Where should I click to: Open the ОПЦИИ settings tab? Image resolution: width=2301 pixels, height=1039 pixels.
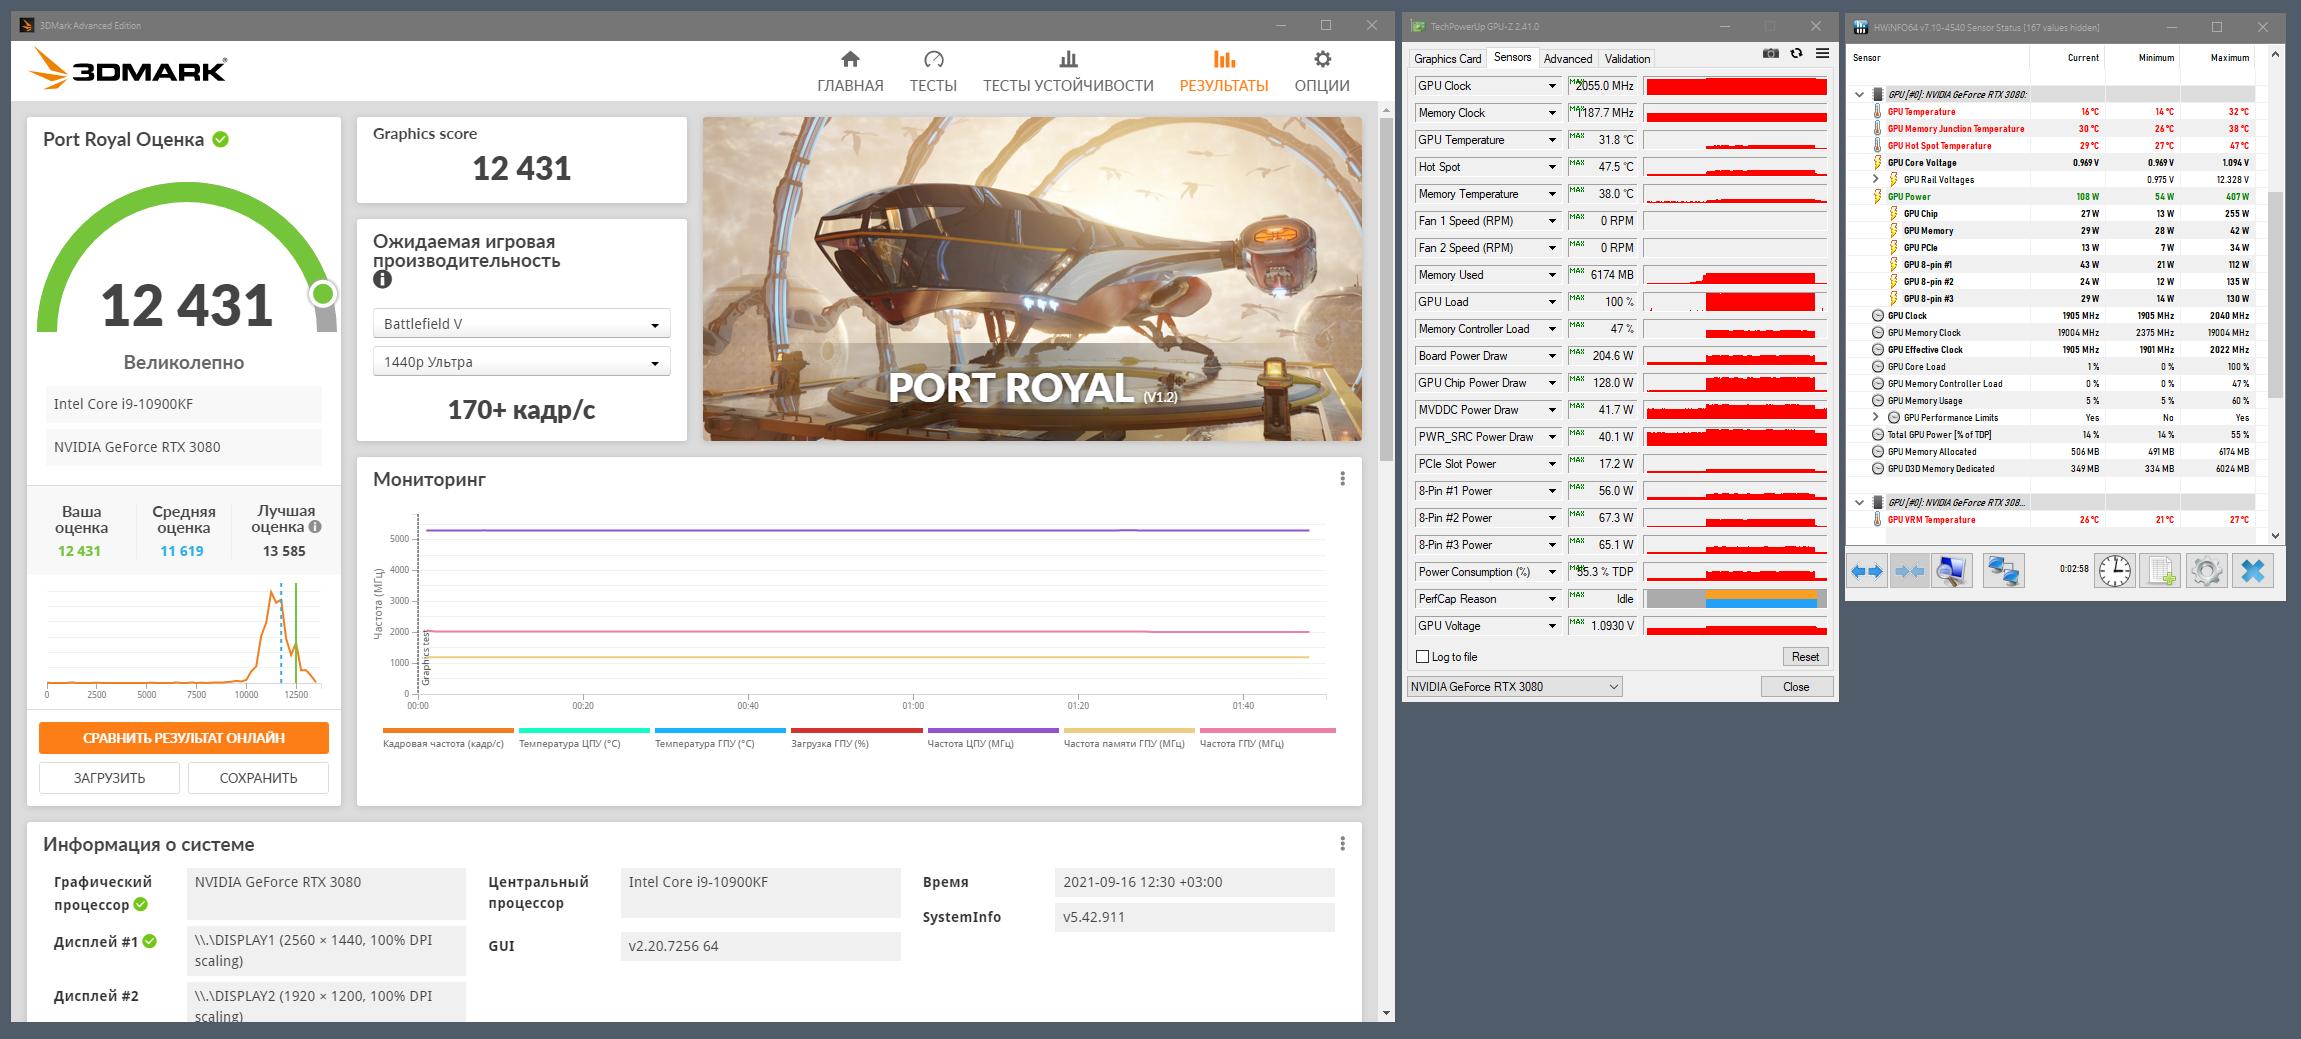[x=1322, y=71]
